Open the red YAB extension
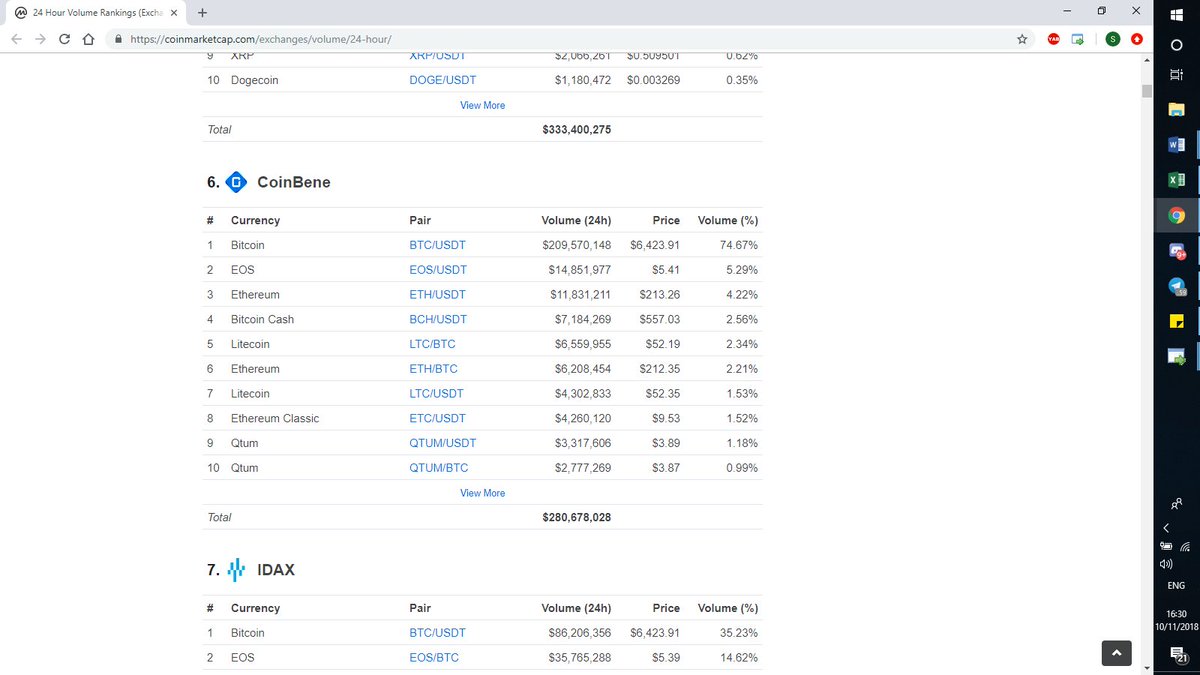1200x675 pixels. pyautogui.click(x=1054, y=39)
